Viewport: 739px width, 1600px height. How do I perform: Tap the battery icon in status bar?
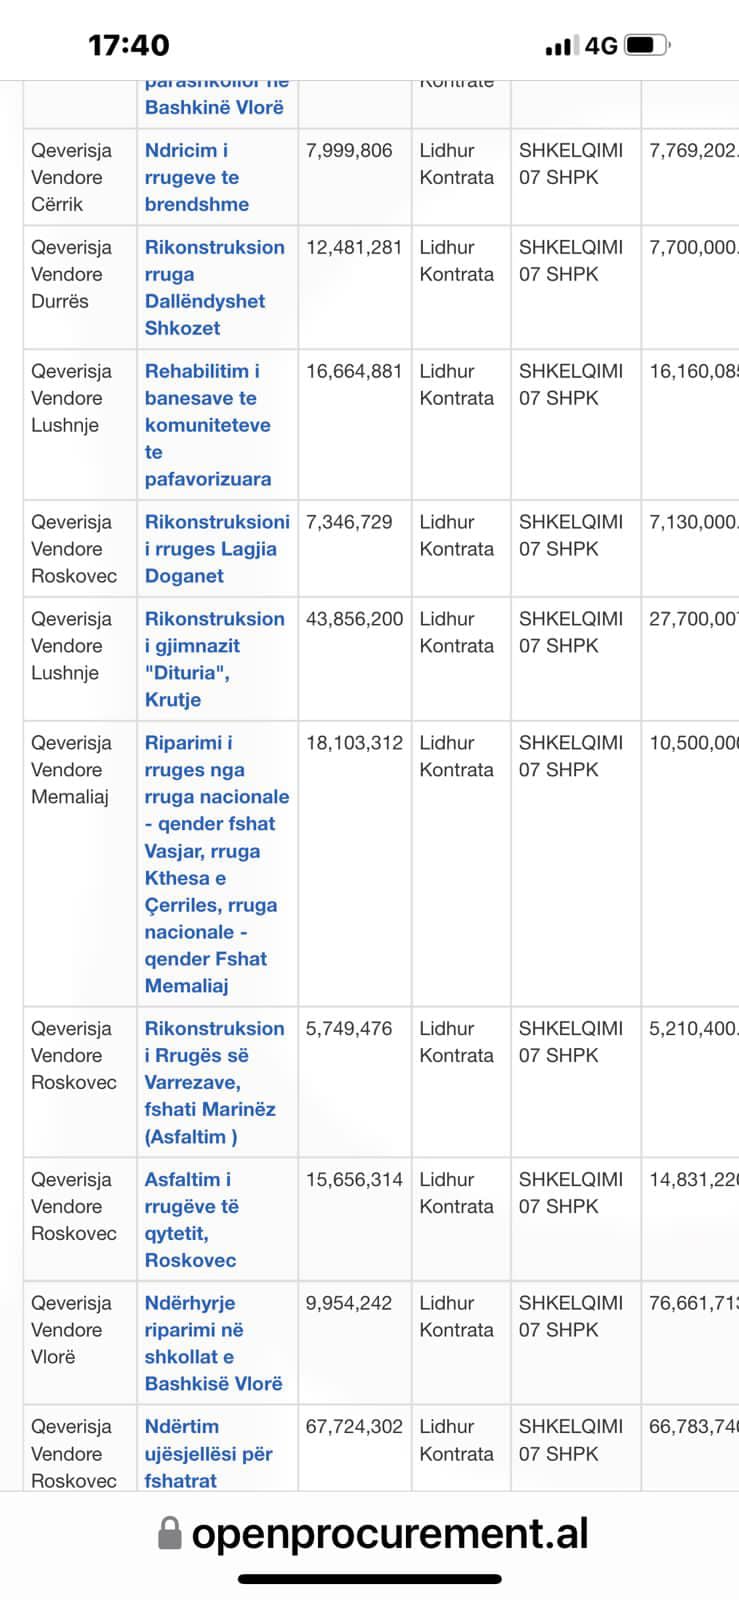[647, 45]
